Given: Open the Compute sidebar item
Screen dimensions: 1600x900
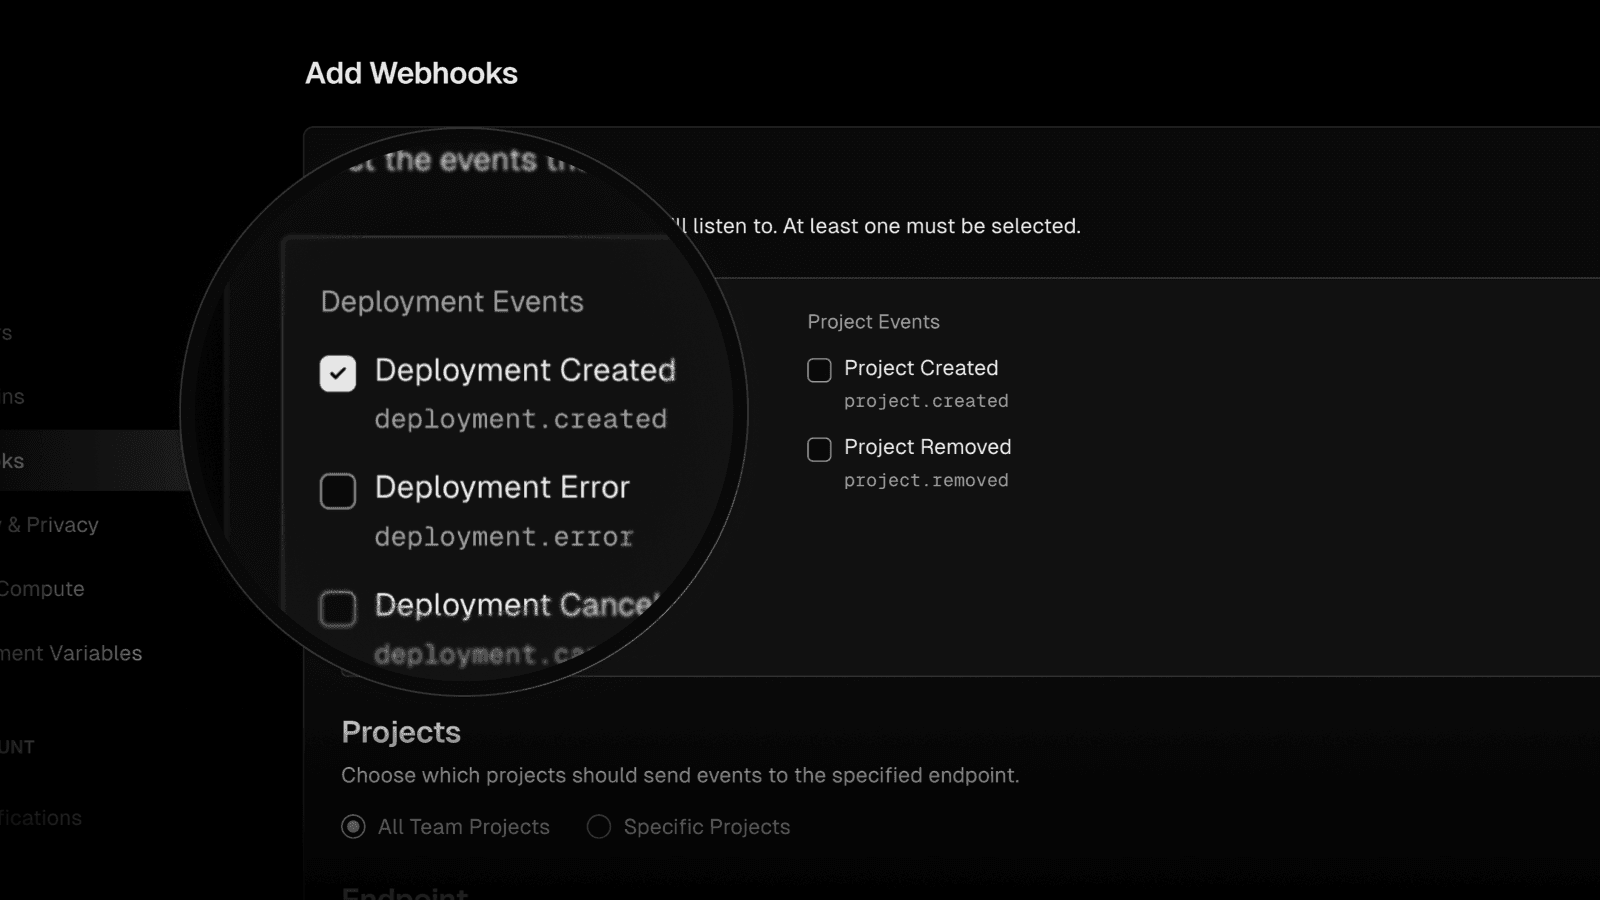Looking at the screenshot, I should [x=42, y=589].
